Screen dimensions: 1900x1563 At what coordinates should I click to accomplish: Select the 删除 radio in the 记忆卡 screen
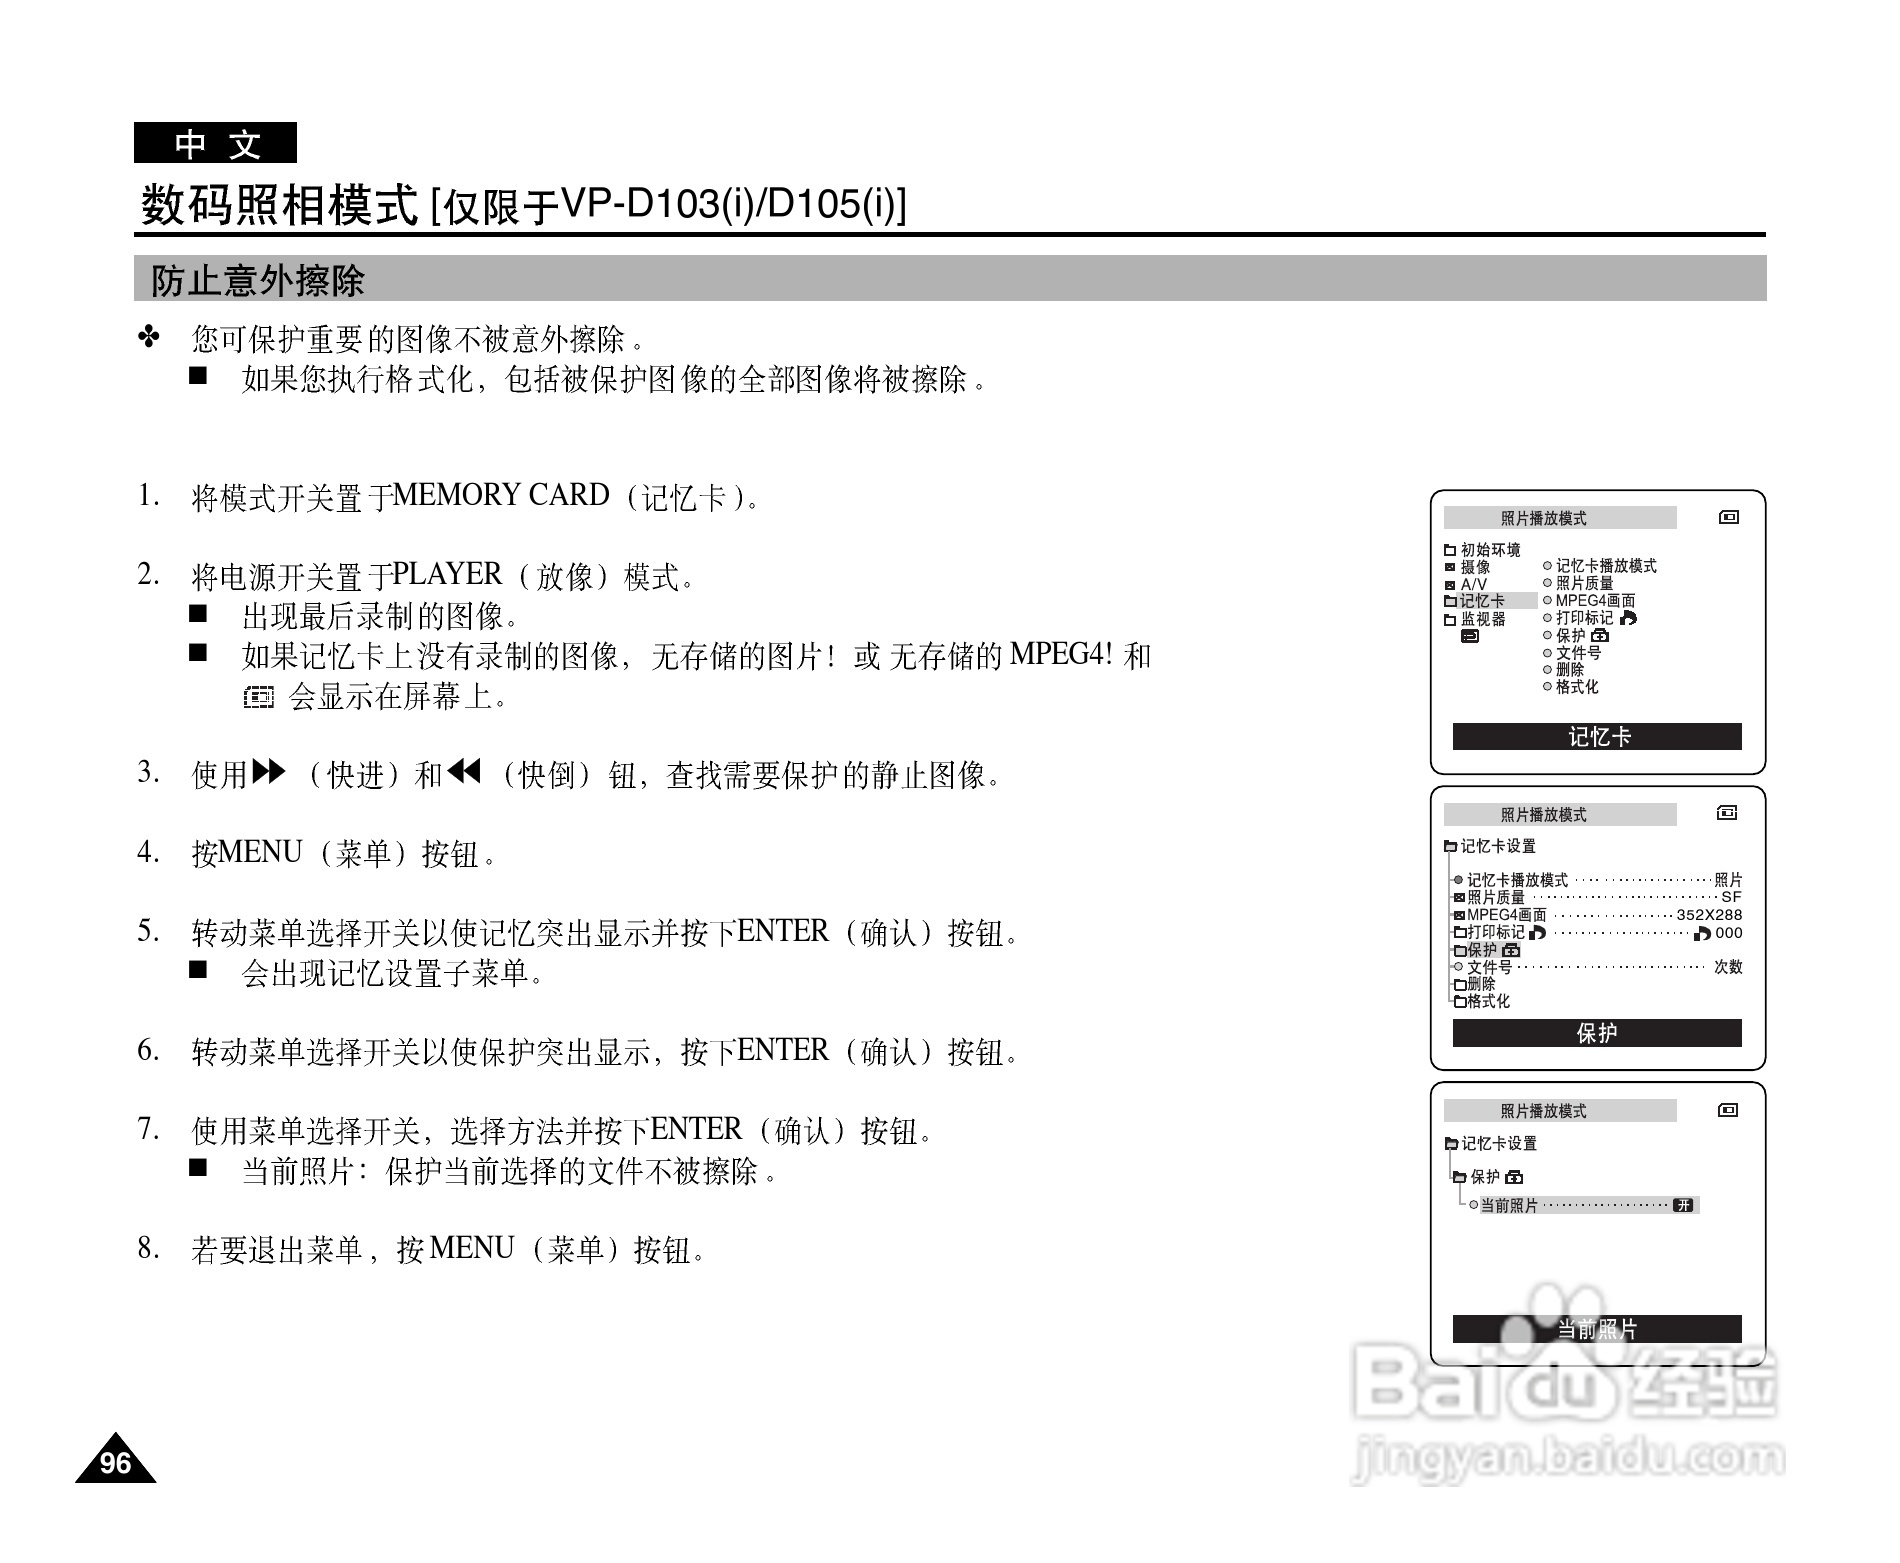1548,670
